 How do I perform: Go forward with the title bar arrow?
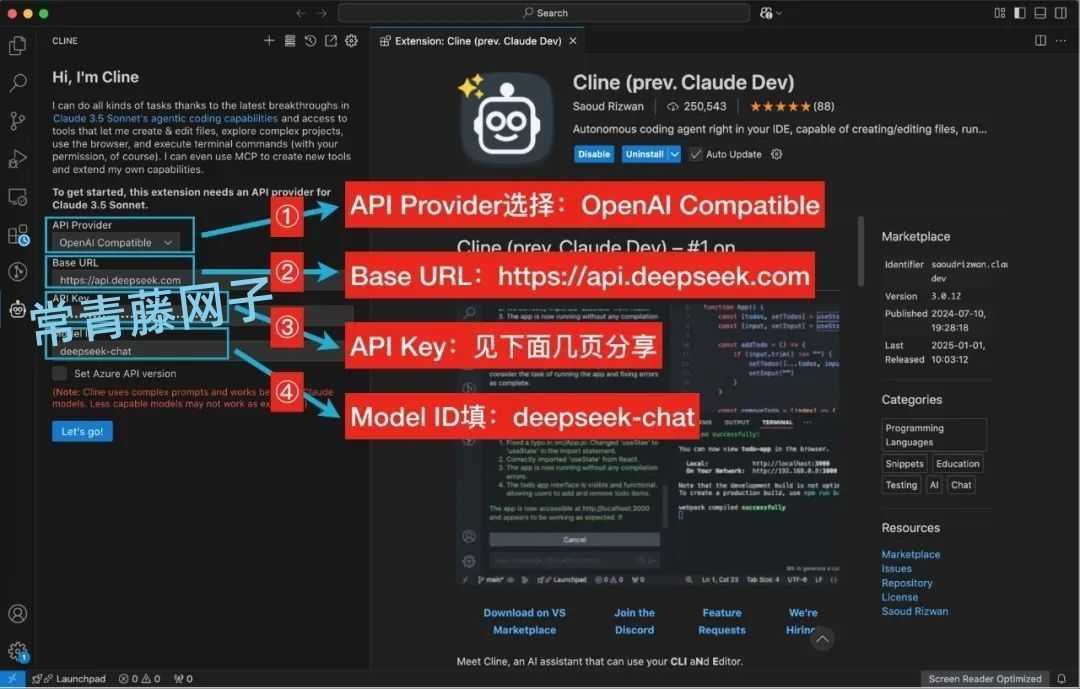322,12
